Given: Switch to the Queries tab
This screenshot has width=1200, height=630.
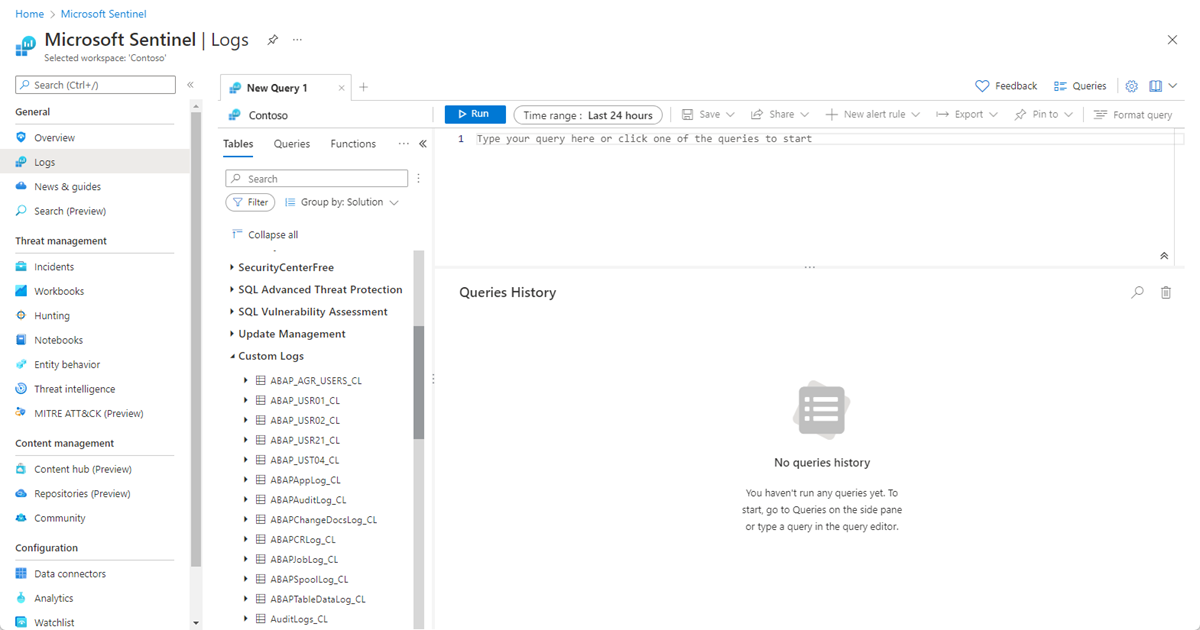Looking at the screenshot, I should click(x=292, y=144).
